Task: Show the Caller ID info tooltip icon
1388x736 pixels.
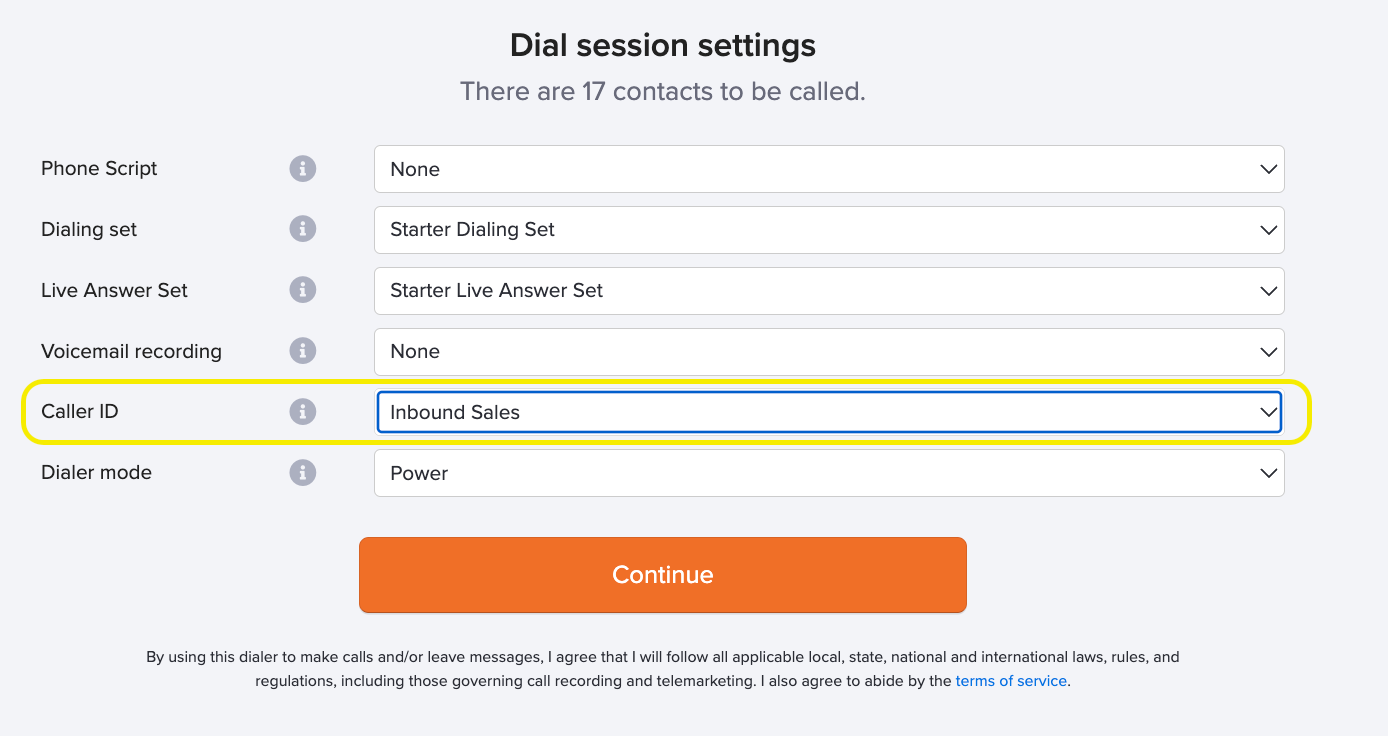Action: 303,411
